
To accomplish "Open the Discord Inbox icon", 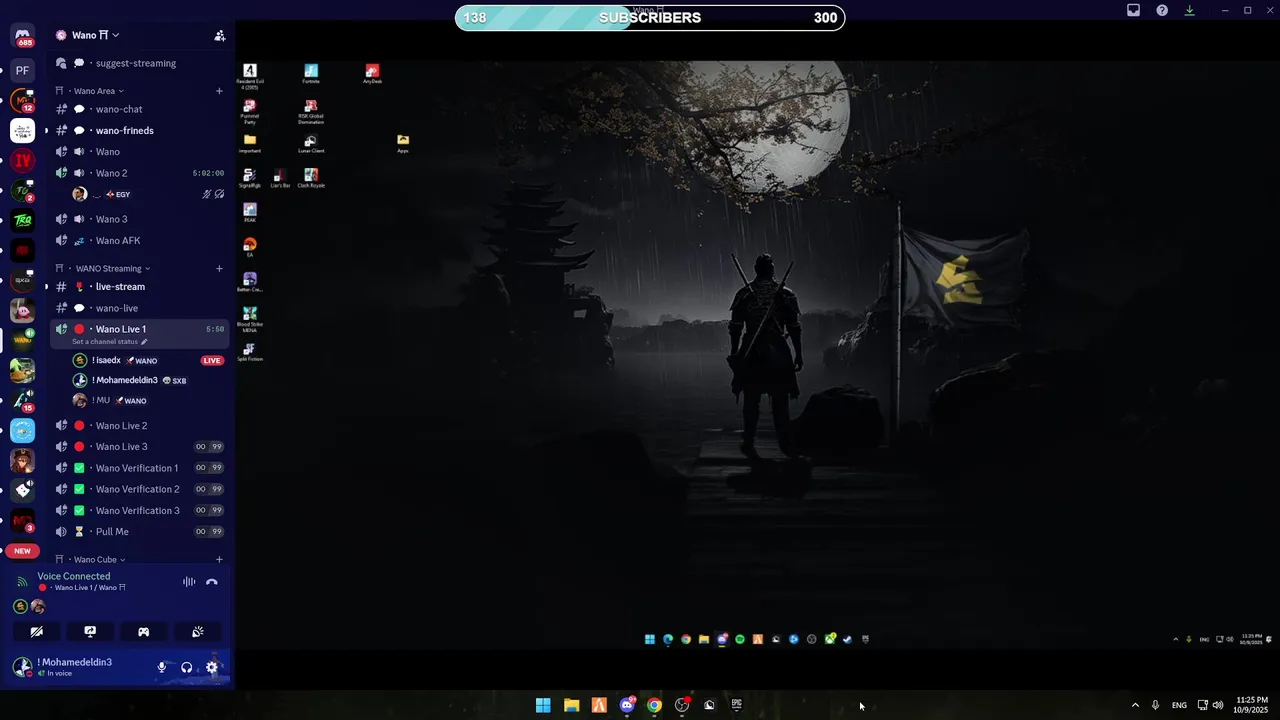I will click(1133, 10).
